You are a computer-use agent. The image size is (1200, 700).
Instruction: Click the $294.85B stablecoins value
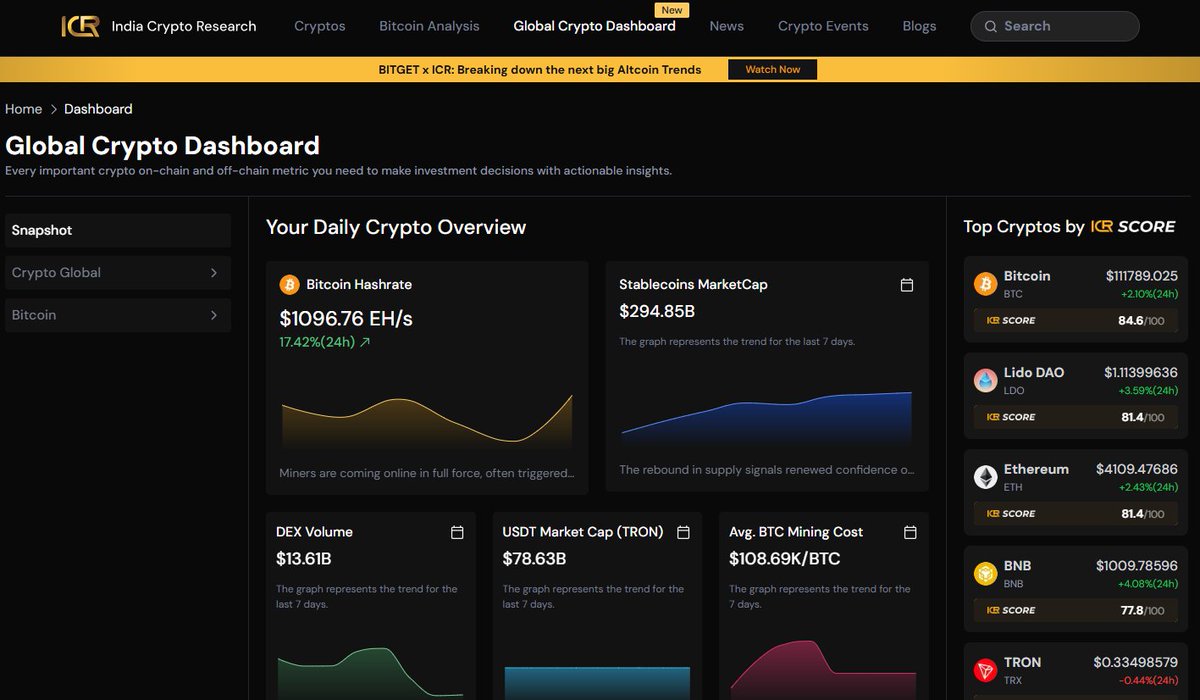click(x=657, y=311)
